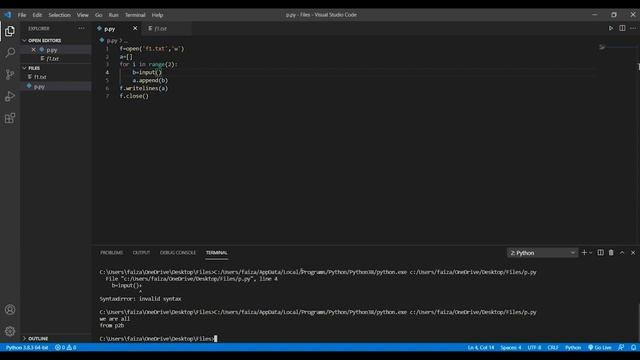Open the Go menu
640x360 pixels.
(x=98, y=15)
